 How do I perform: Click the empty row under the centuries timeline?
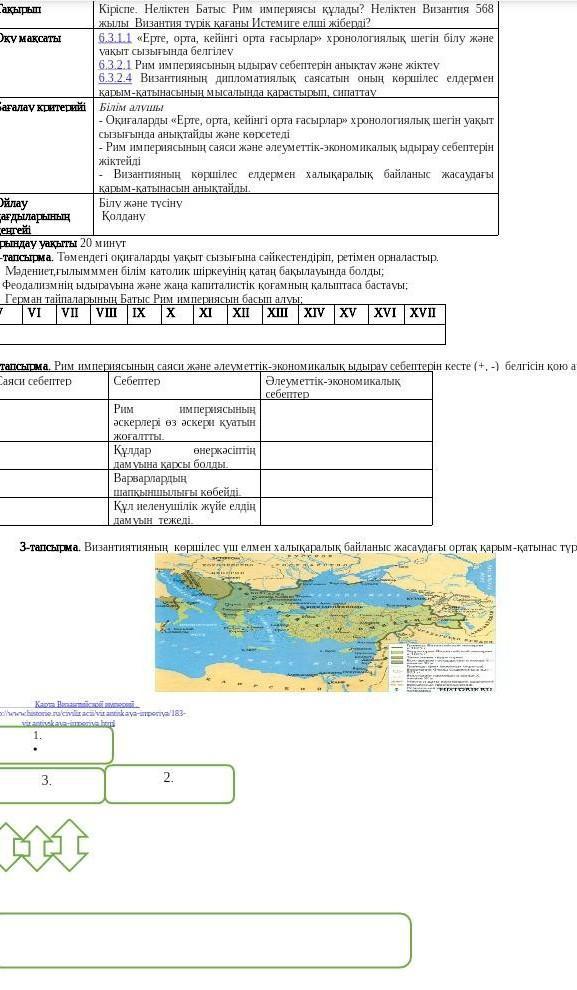pyautogui.click(x=222, y=334)
